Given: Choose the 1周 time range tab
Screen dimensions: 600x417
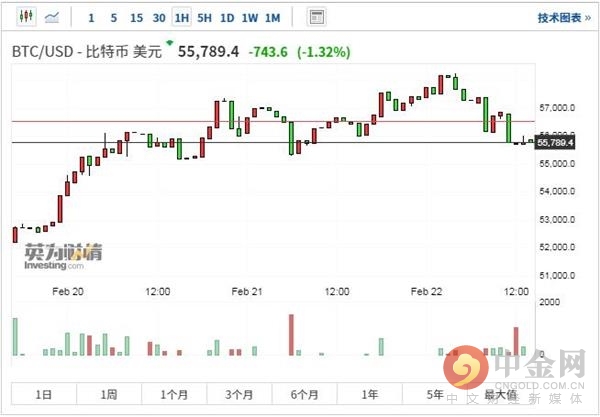Looking at the screenshot, I should (x=109, y=394).
